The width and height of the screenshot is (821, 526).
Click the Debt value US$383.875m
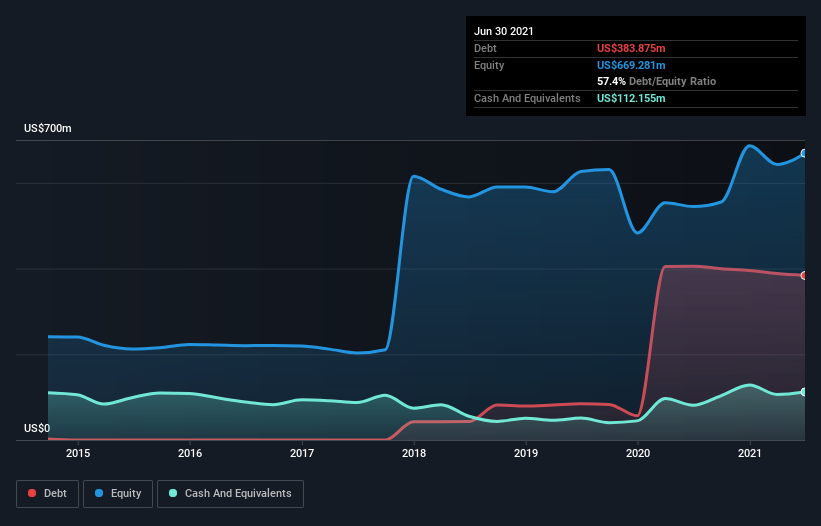pyautogui.click(x=631, y=48)
